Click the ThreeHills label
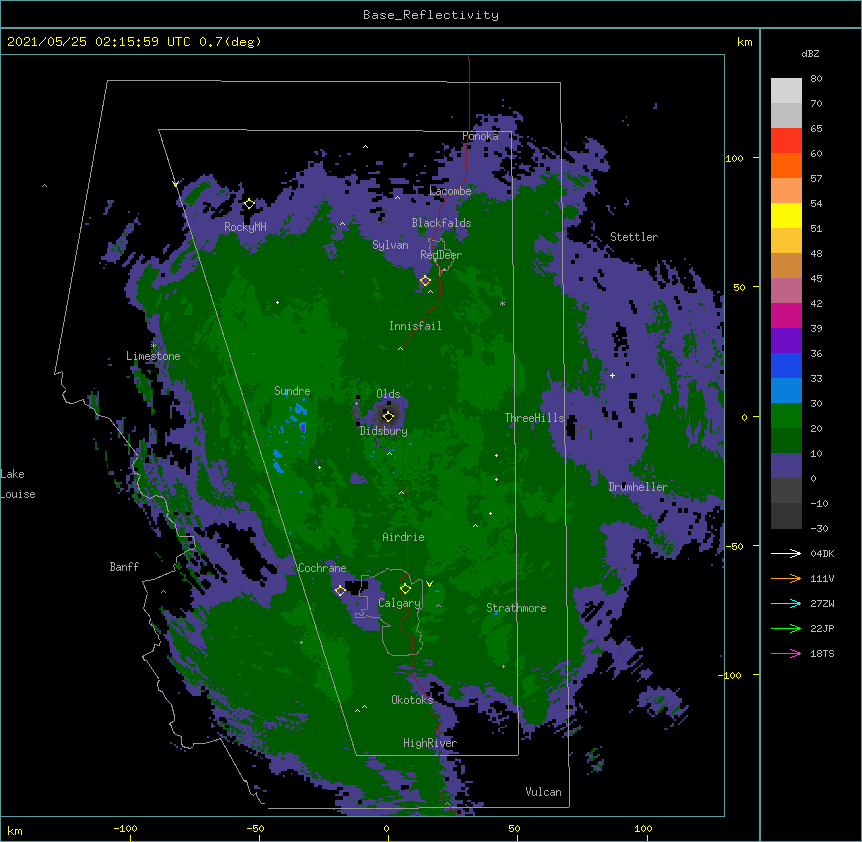Image resolution: width=862 pixels, height=842 pixels. [534, 418]
